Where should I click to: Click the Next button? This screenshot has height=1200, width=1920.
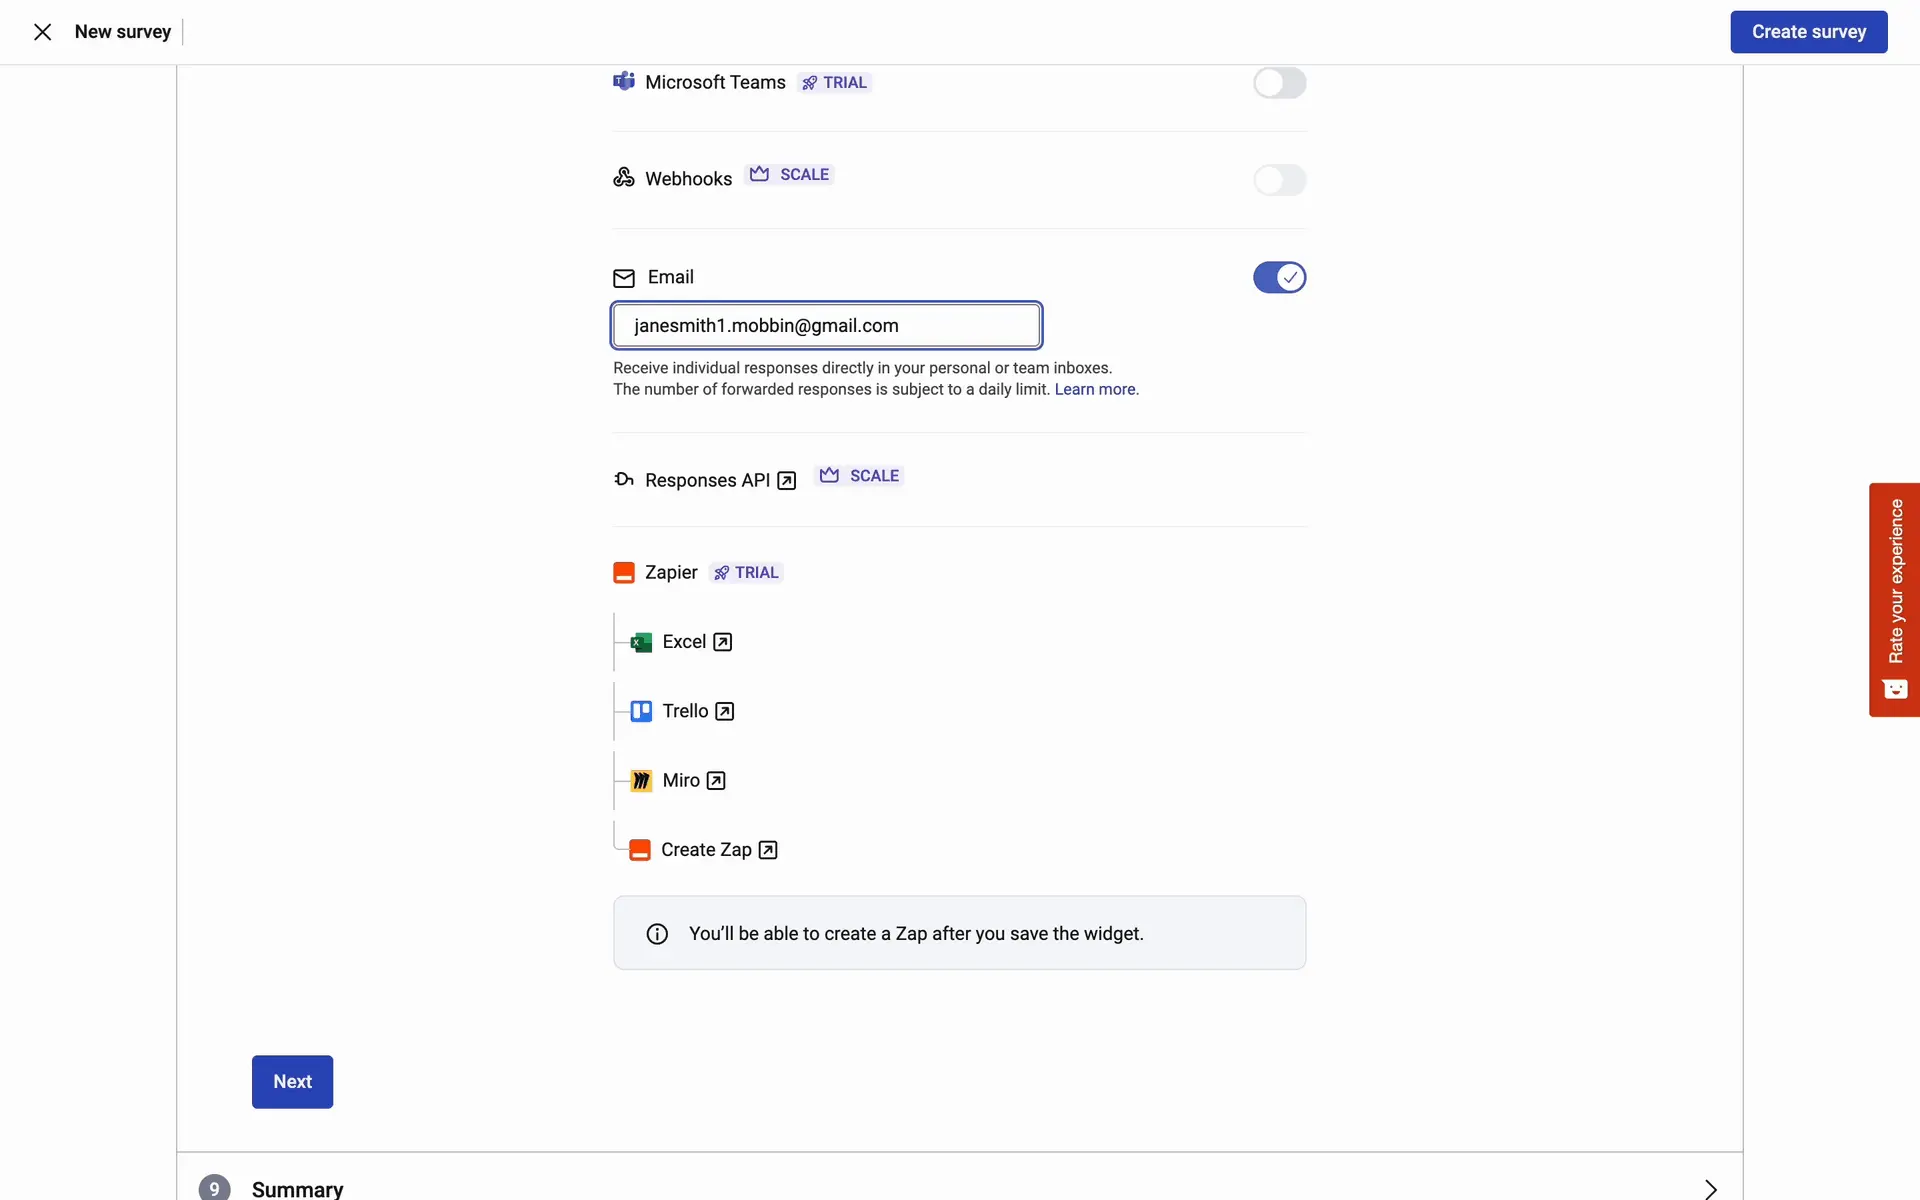click(292, 1081)
